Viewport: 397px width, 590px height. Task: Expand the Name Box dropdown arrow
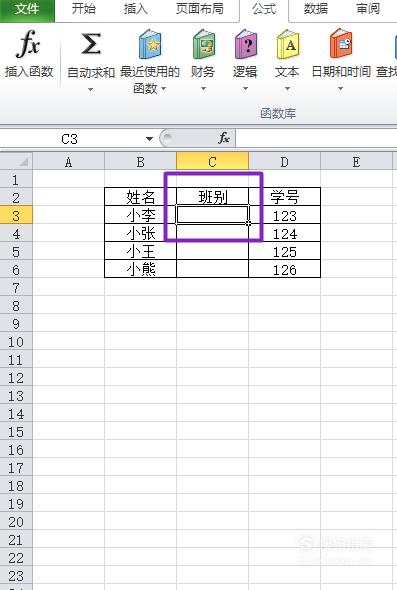(149, 139)
